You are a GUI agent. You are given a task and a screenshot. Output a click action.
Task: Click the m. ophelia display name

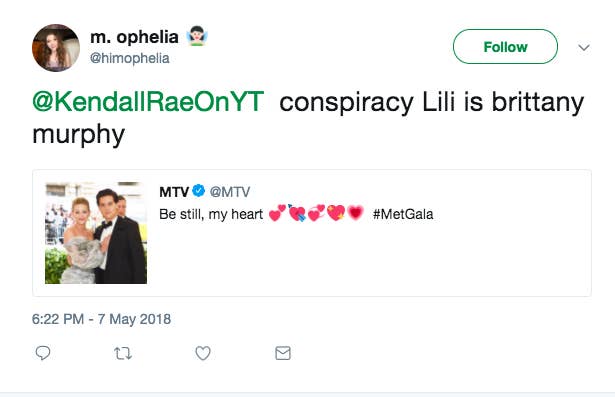(x=135, y=37)
